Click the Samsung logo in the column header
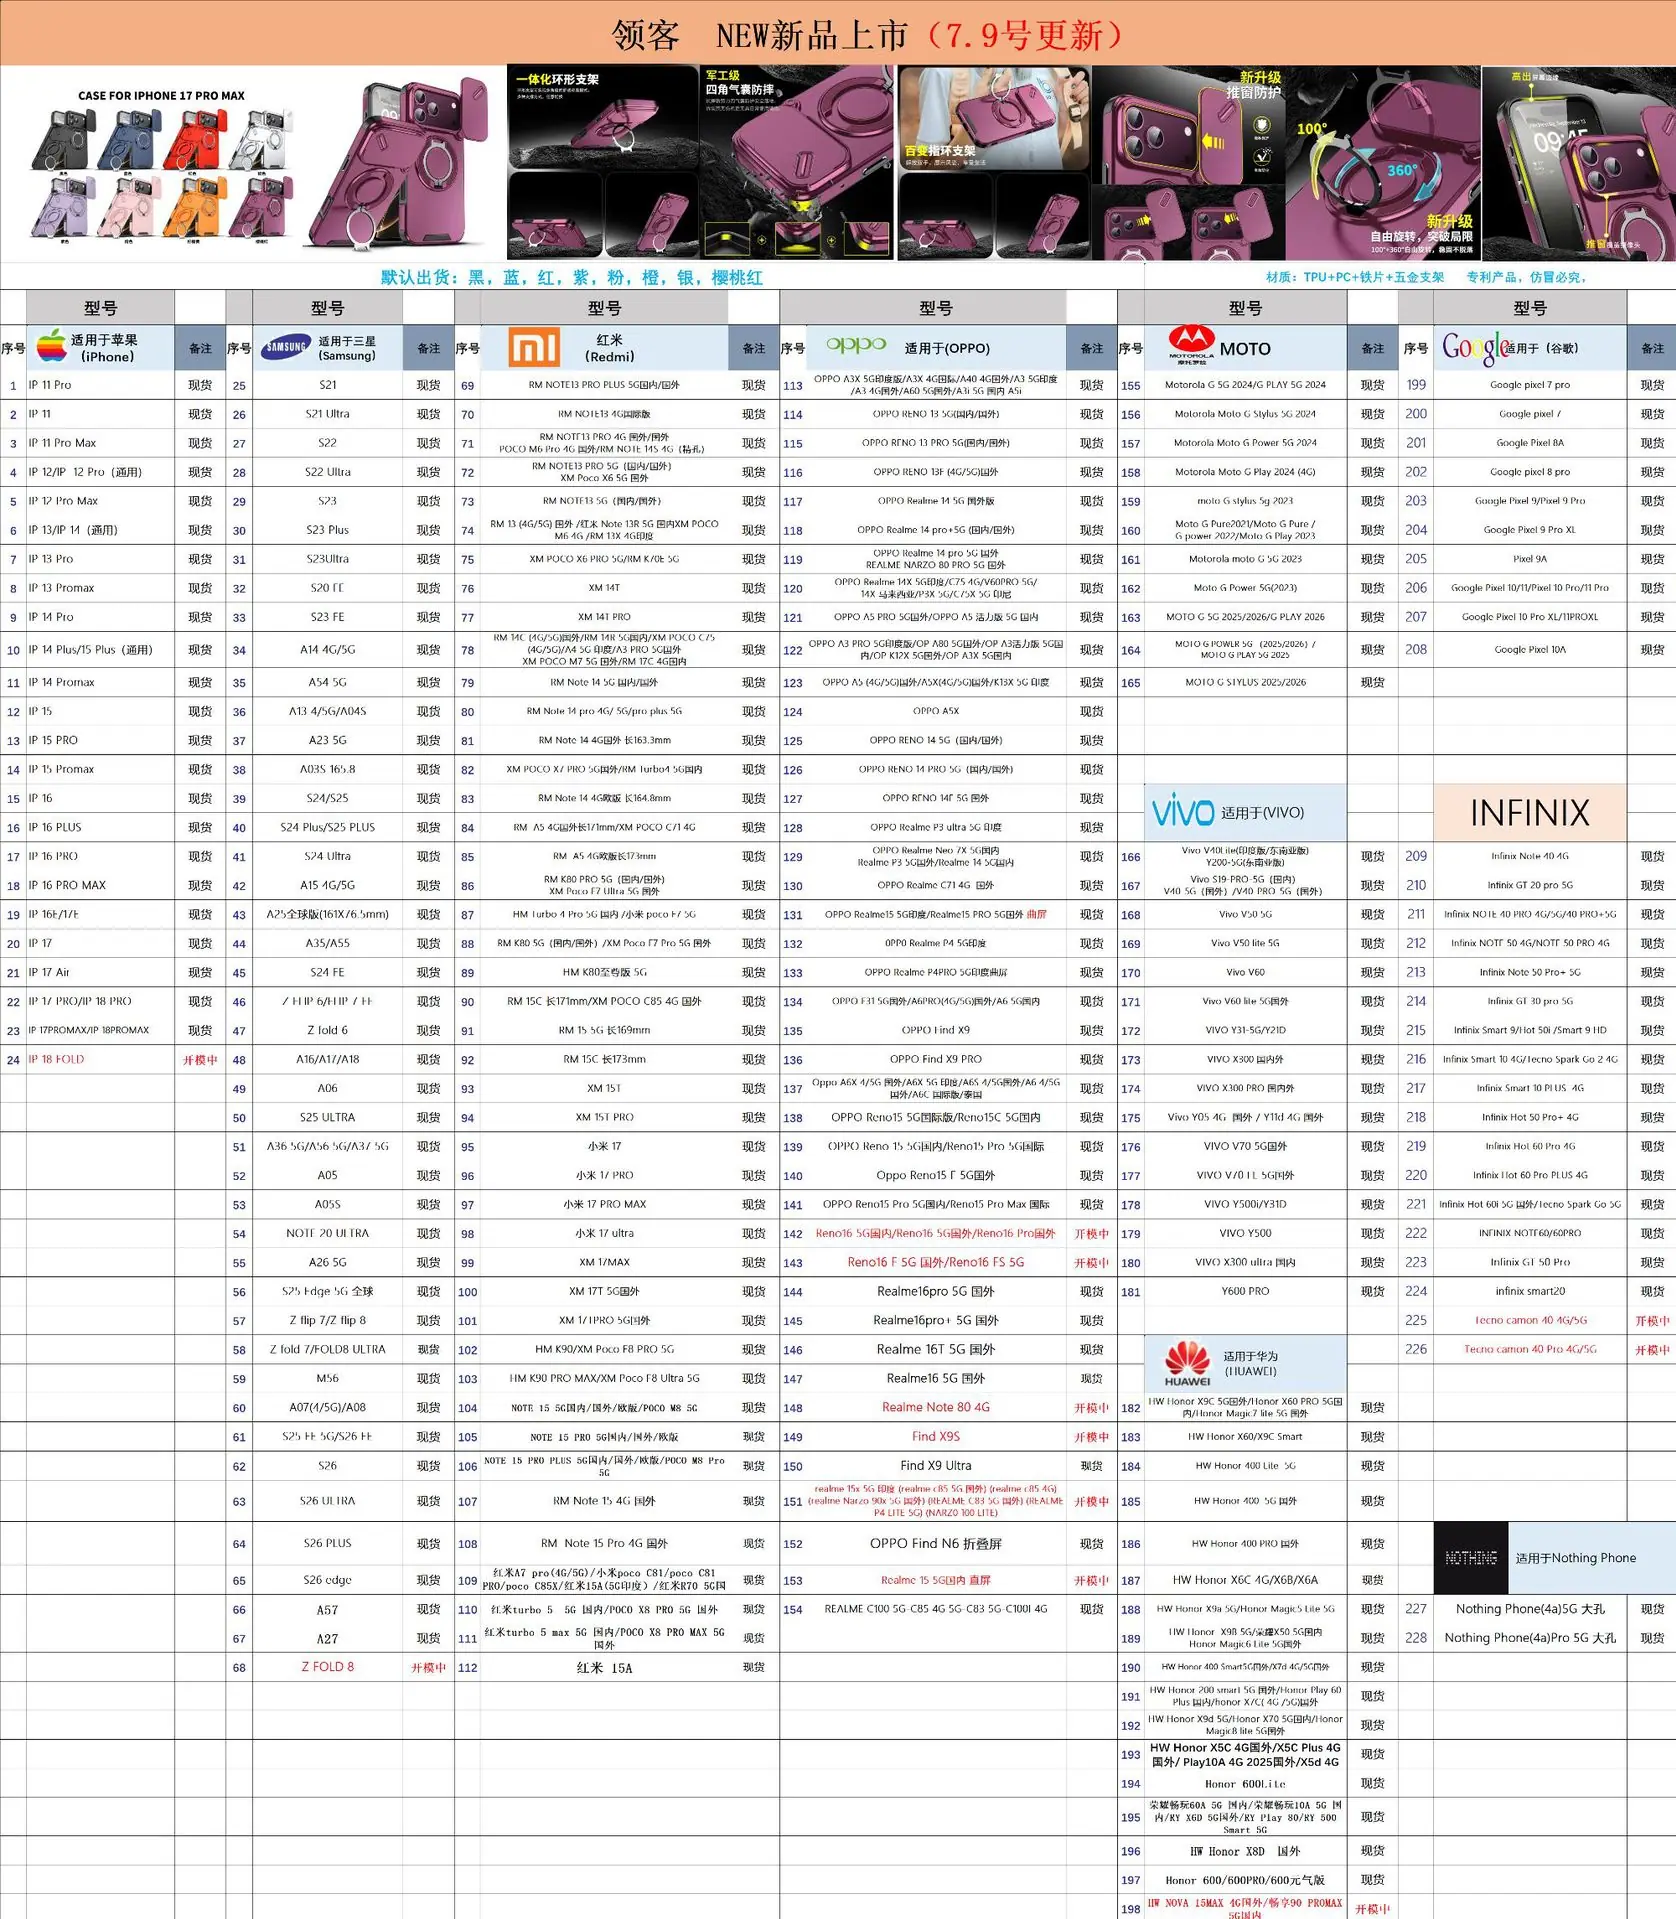 (x=286, y=348)
